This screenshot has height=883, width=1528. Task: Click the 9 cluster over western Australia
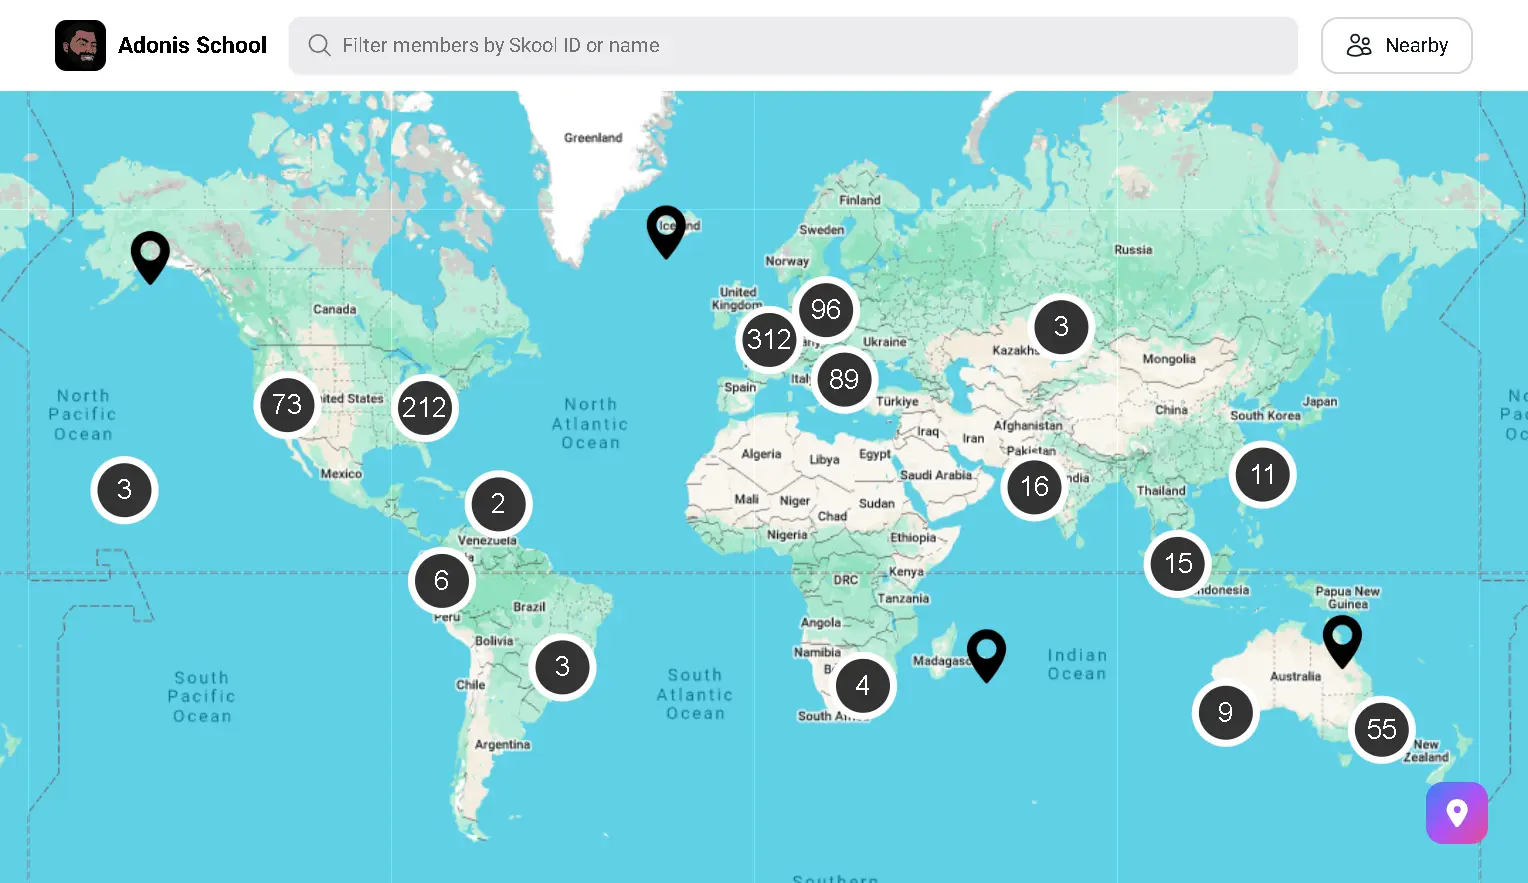coord(1224,713)
